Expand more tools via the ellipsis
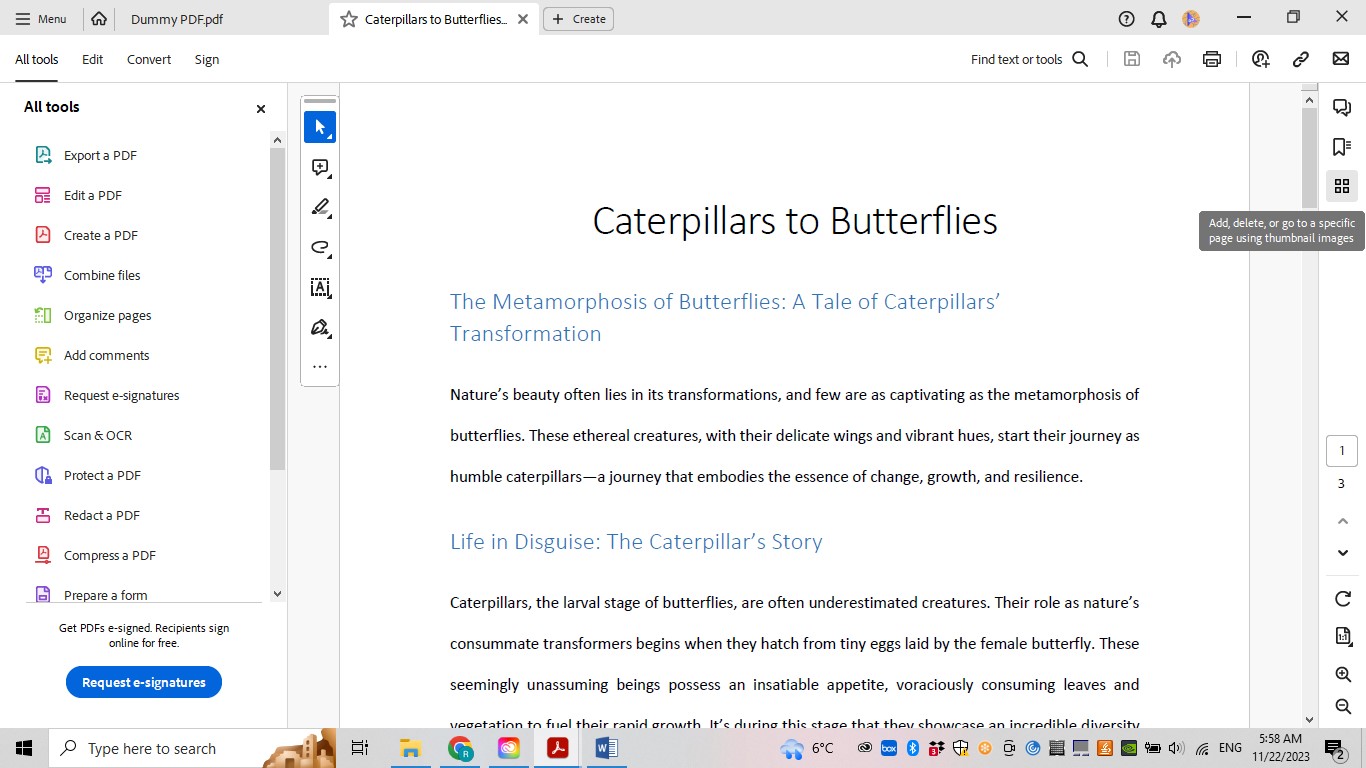Viewport: 1366px width, 768px height. [319, 366]
